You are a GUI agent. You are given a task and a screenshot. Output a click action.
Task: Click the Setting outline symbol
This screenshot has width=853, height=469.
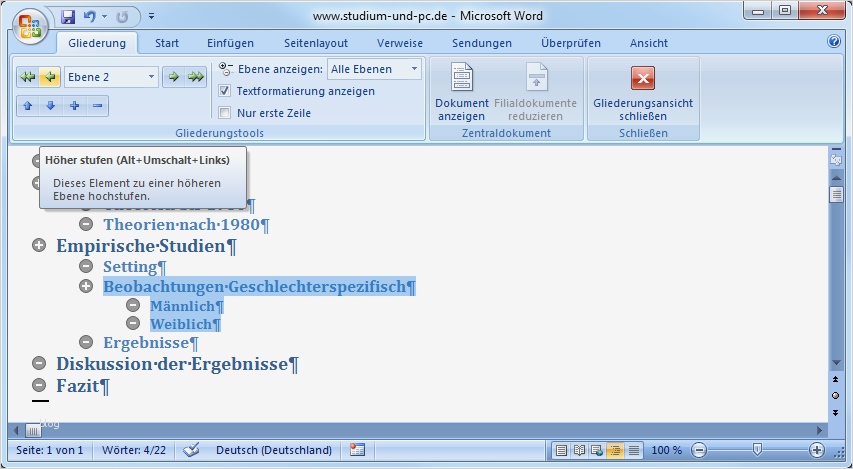click(x=86, y=266)
